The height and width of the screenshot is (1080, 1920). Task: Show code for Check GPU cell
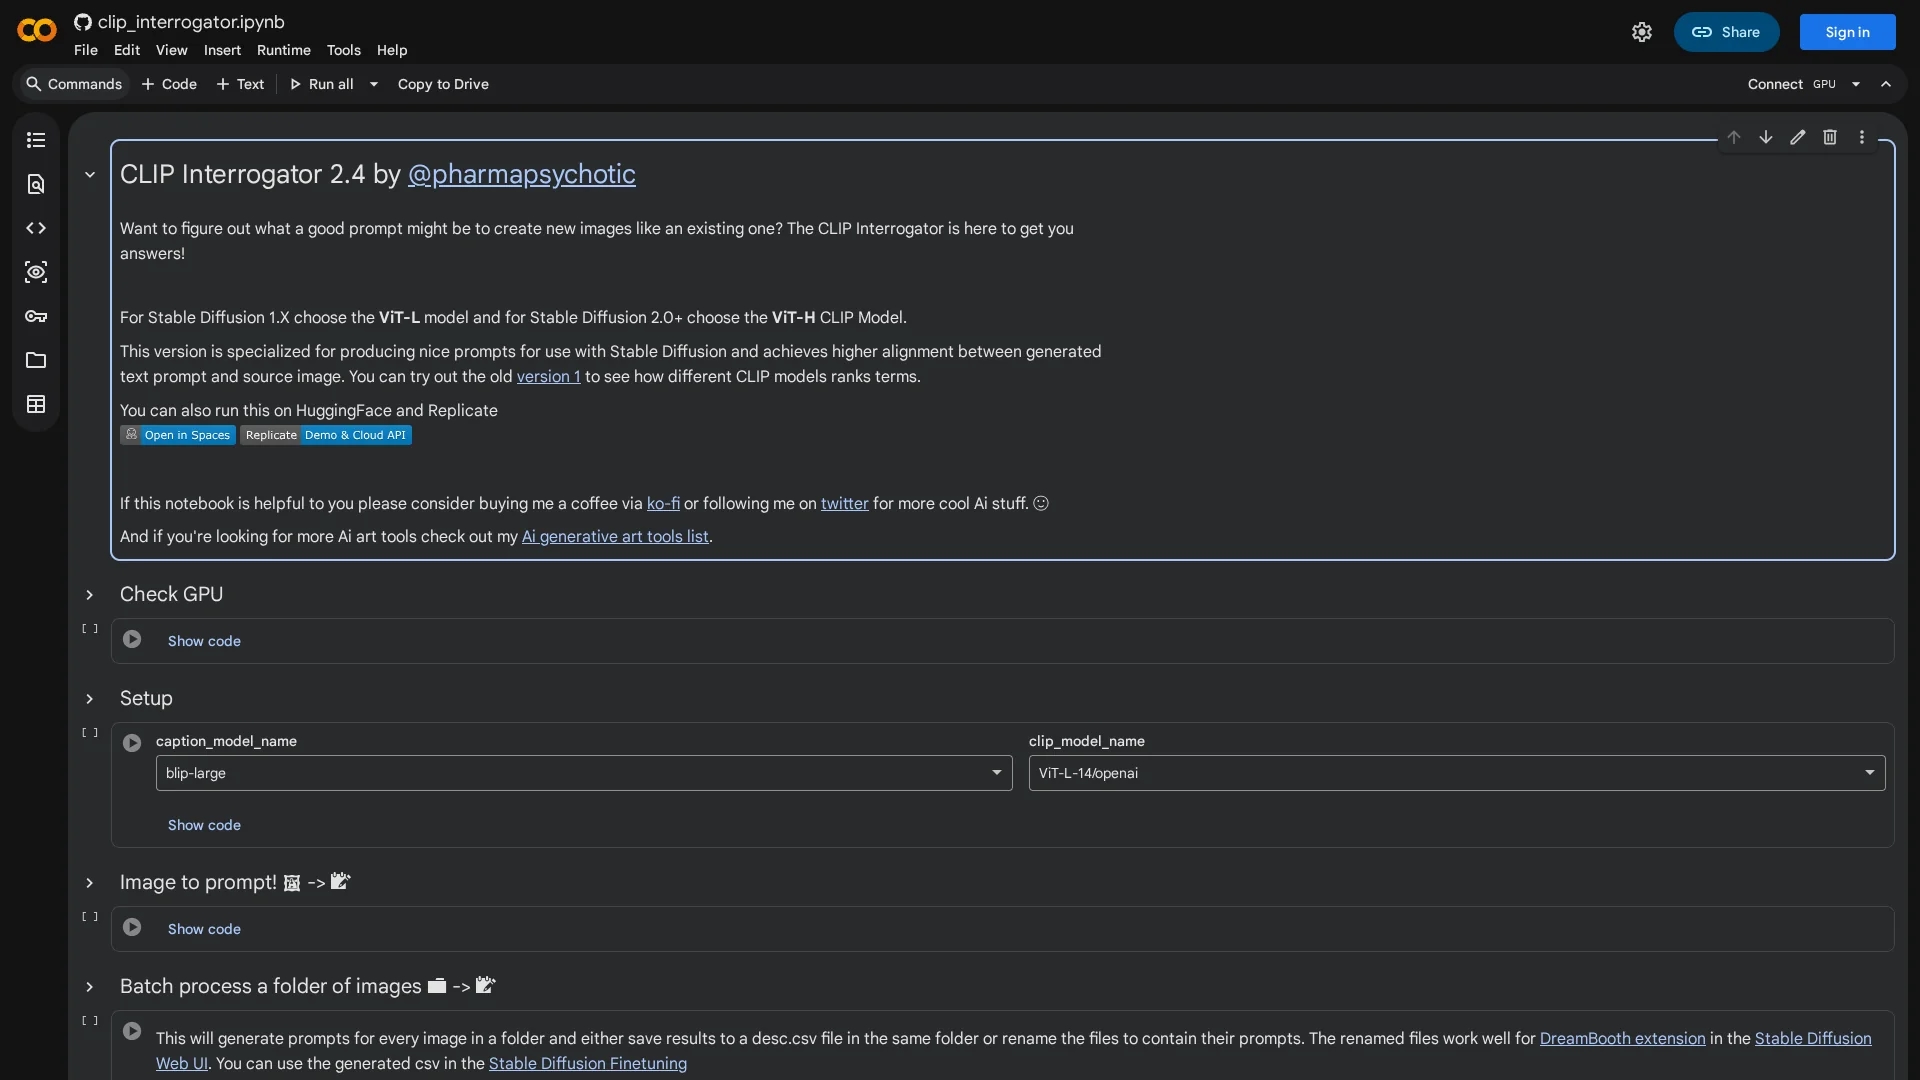pos(204,641)
